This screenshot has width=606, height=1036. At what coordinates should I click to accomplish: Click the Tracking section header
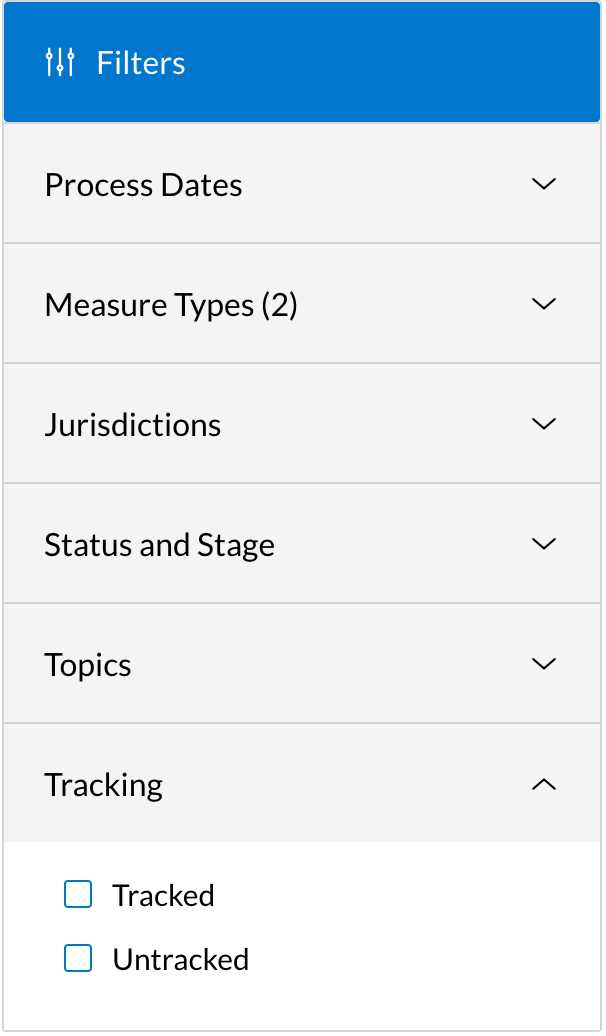(103, 784)
